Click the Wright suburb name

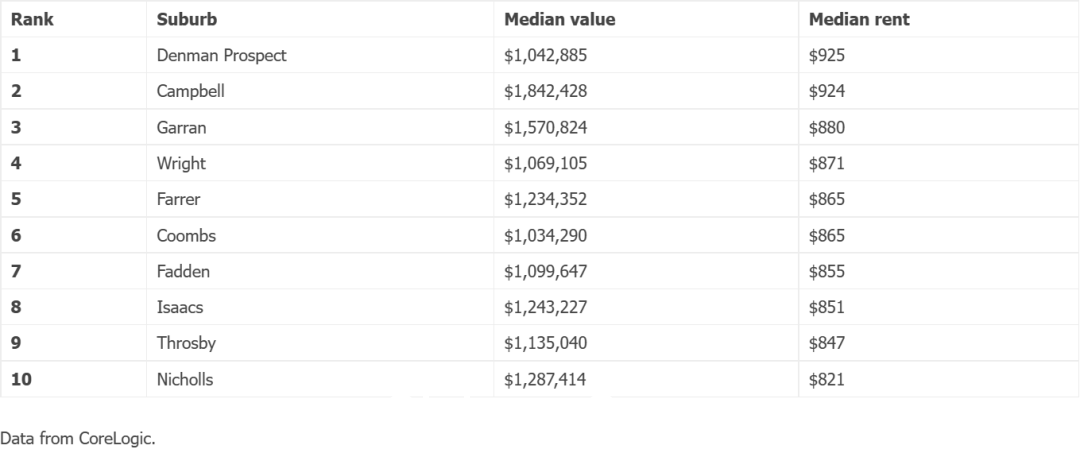pos(181,163)
